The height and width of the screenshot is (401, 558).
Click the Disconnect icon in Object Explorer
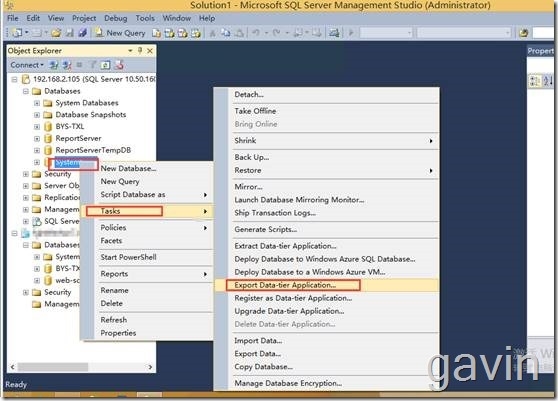pyautogui.click(x=67, y=65)
